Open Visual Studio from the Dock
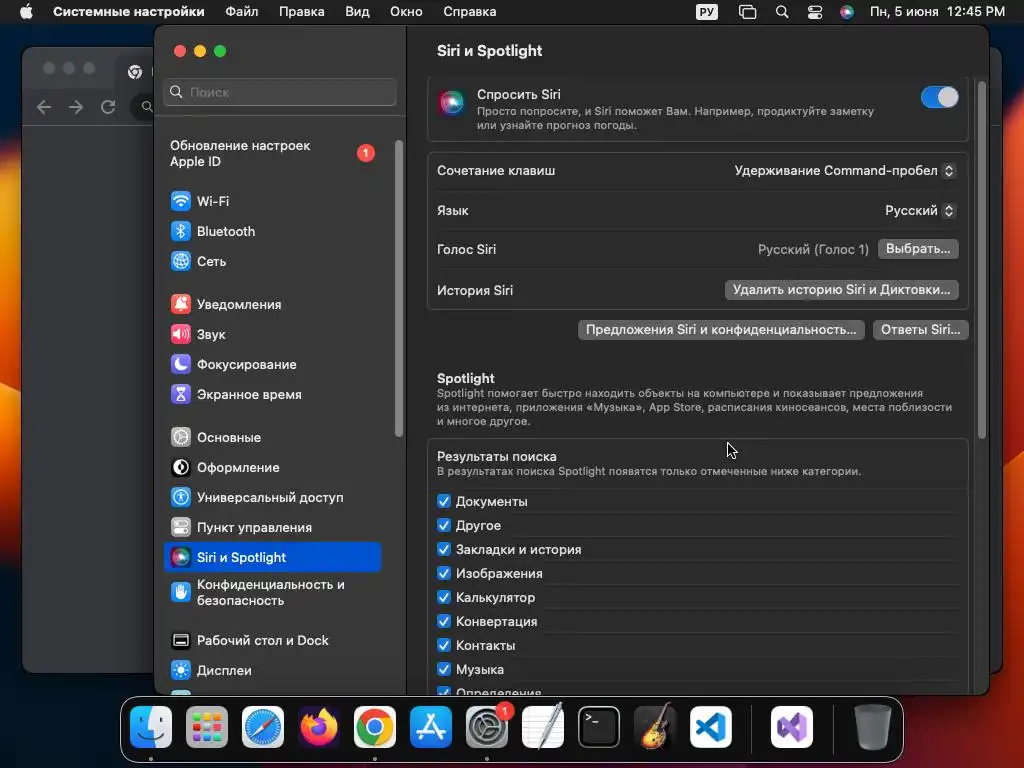1024x768 pixels. 792,727
